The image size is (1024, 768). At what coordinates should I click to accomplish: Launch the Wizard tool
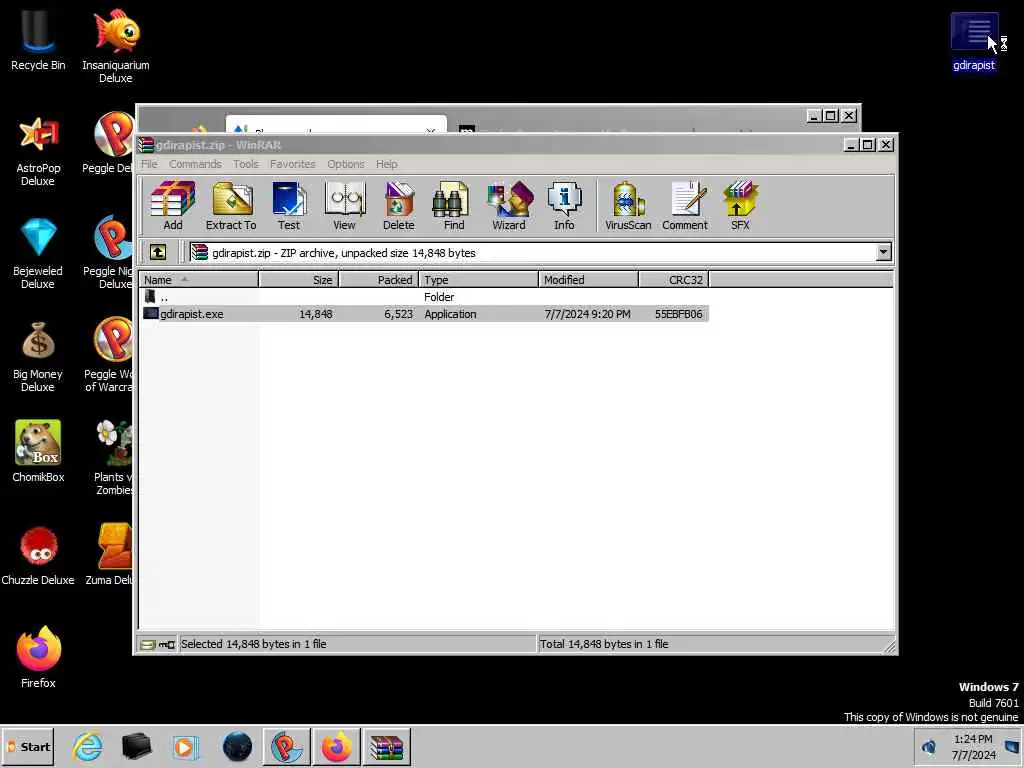509,206
